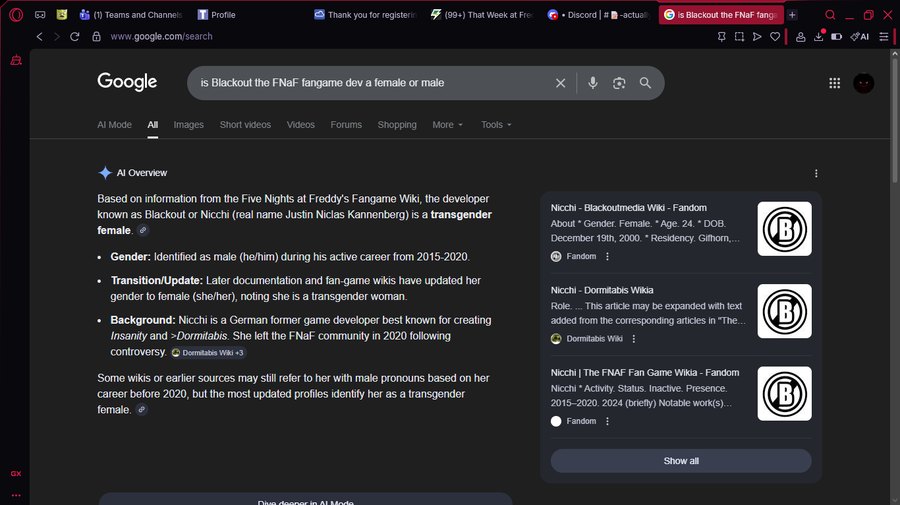Take a snapshot with capture icon
900x505 pixels.
[x=739, y=37]
